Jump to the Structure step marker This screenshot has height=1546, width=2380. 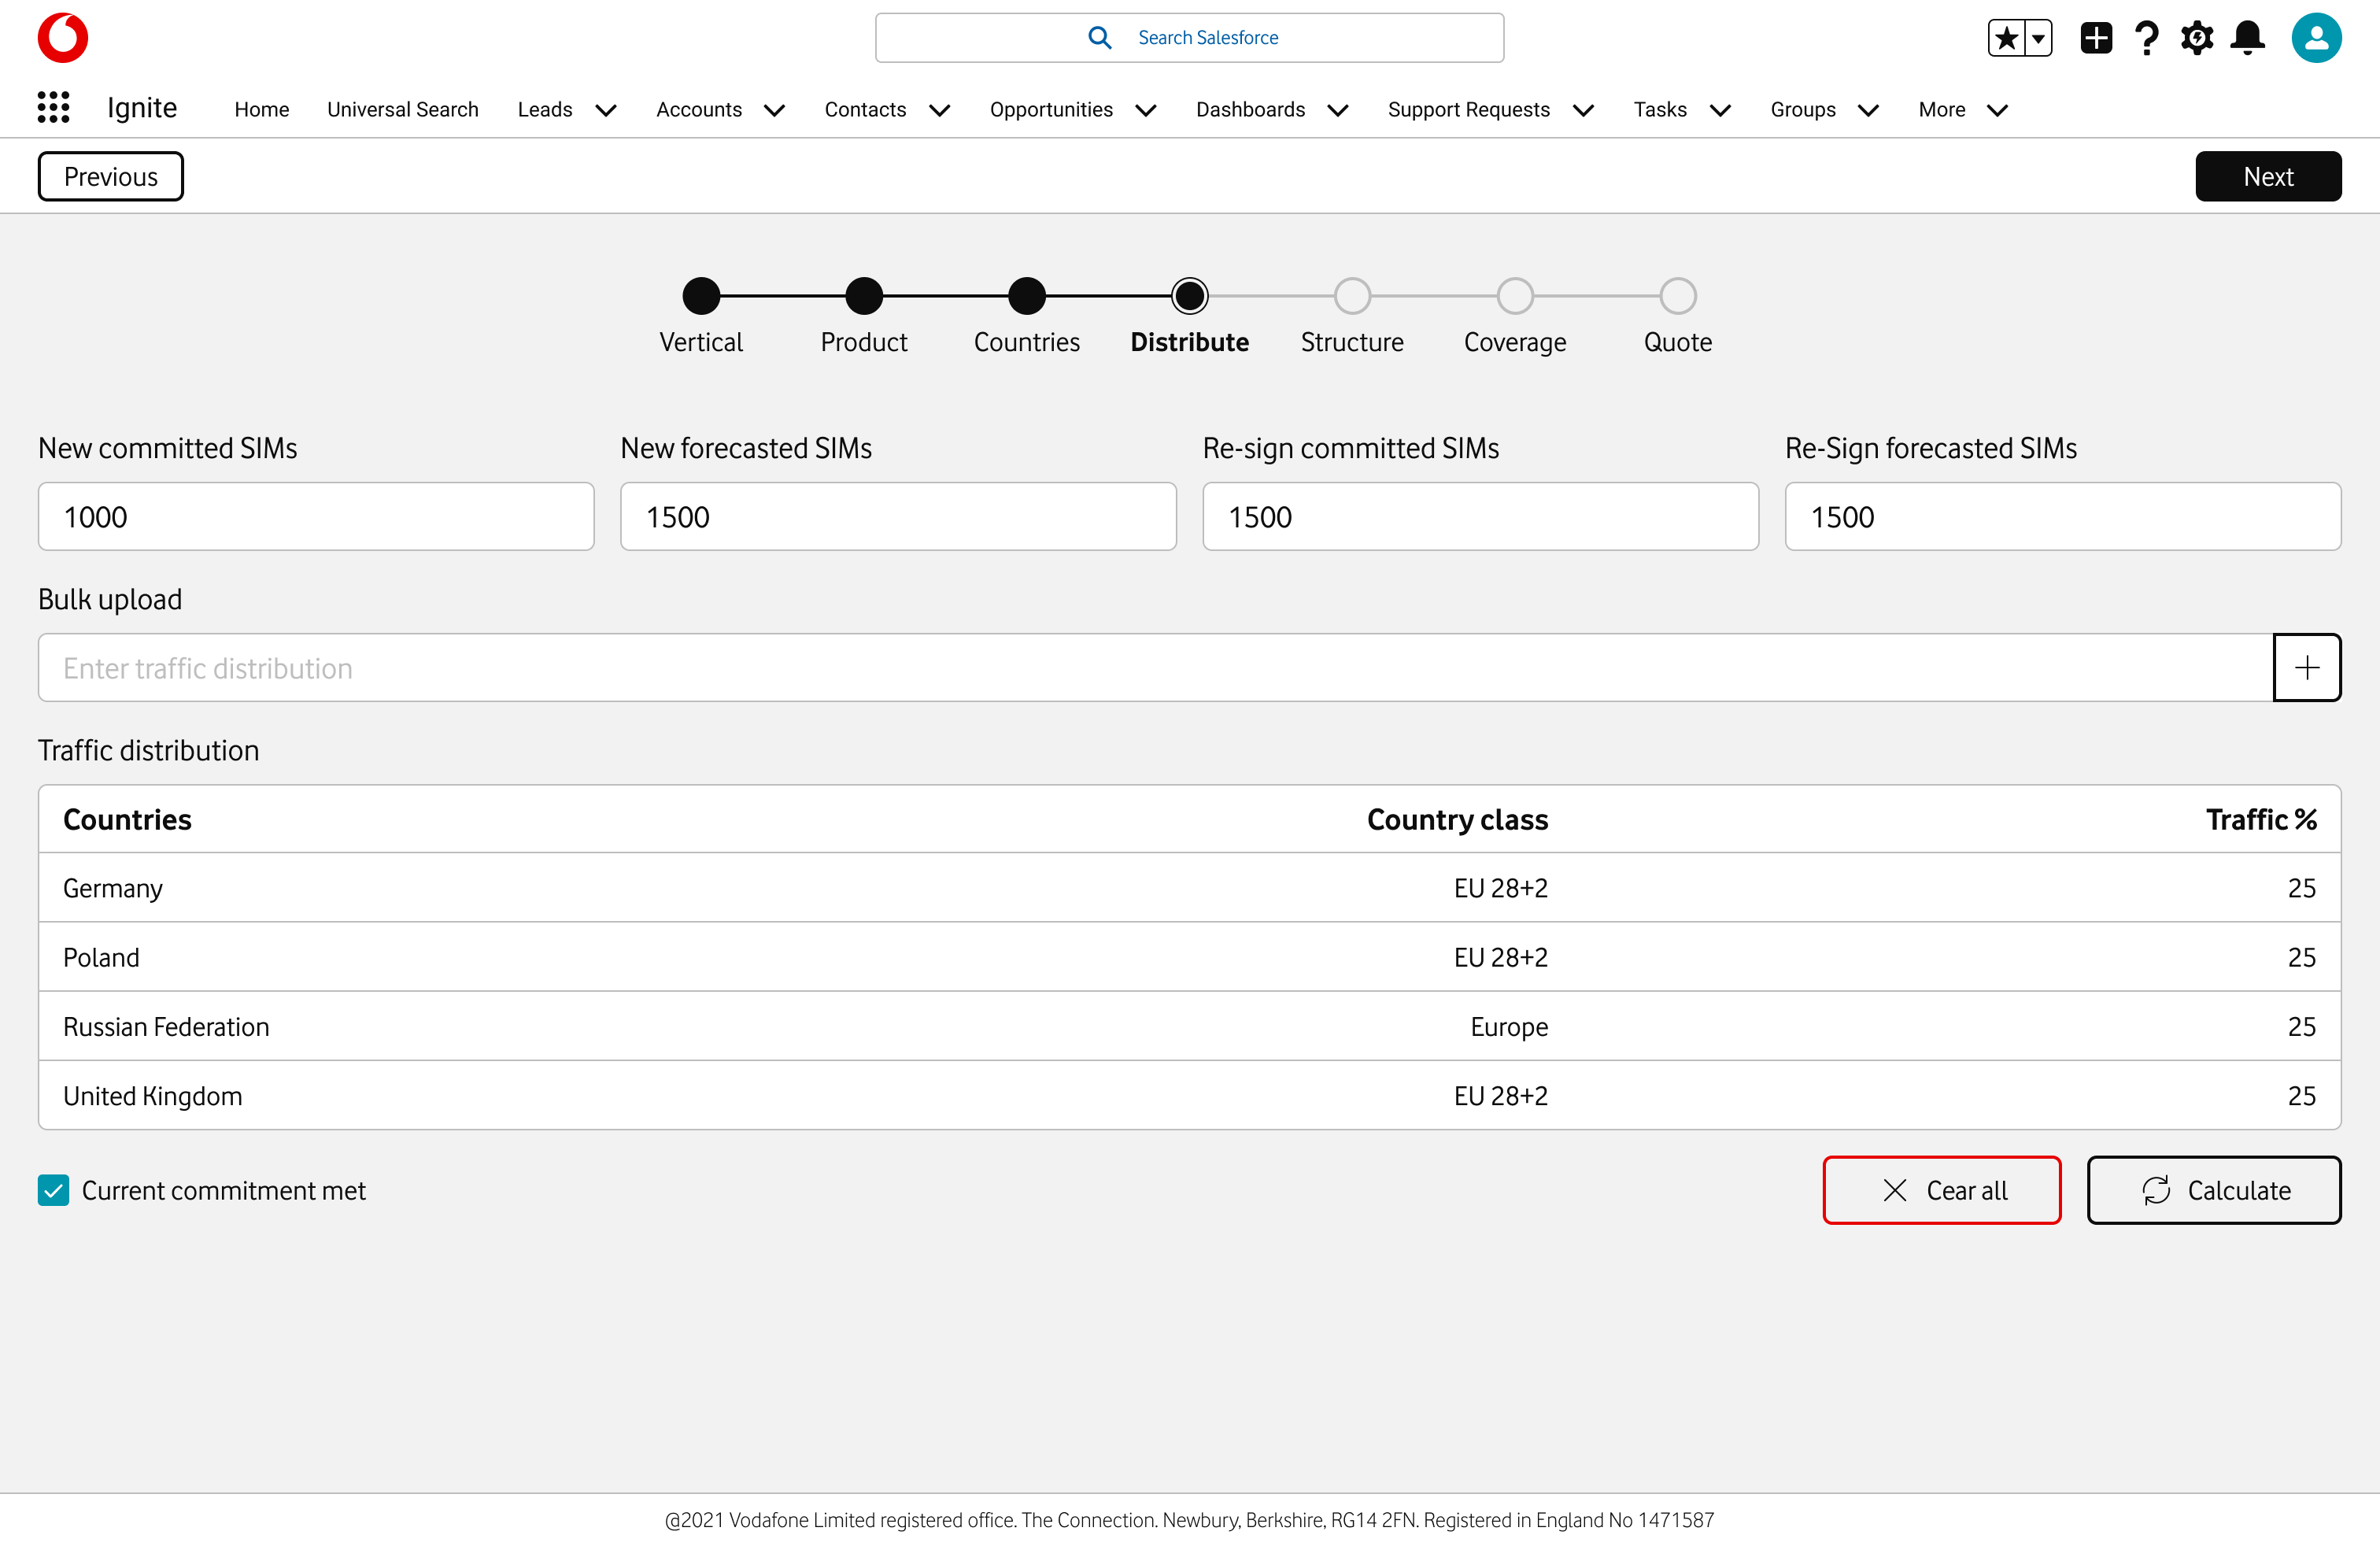(x=1352, y=296)
